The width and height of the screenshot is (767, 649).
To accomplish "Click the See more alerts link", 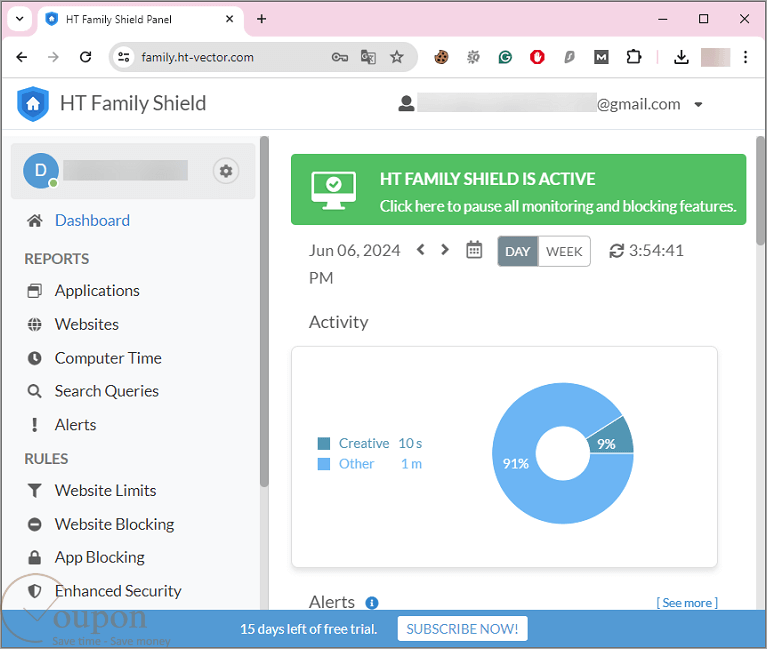I will pos(687,603).
